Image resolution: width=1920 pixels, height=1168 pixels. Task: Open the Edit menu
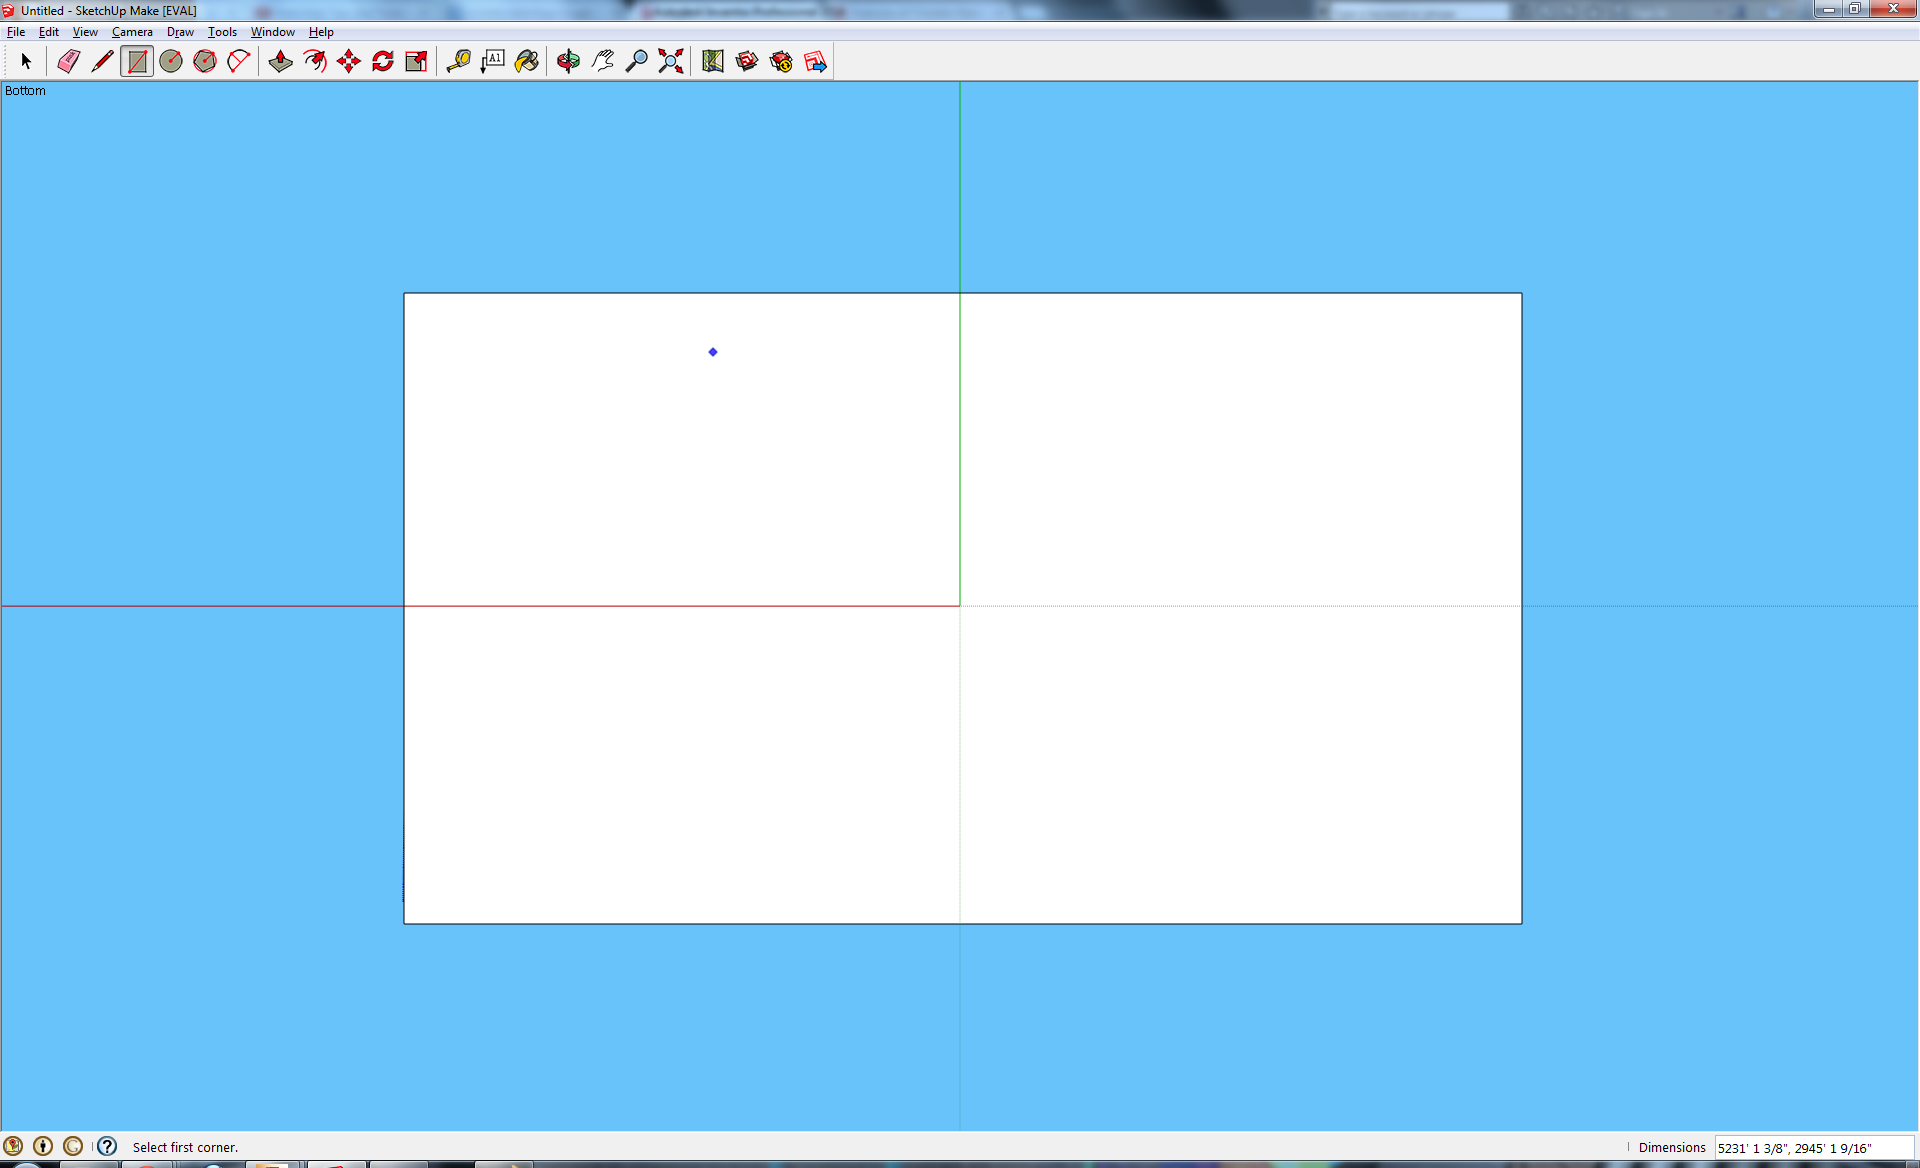[x=49, y=32]
